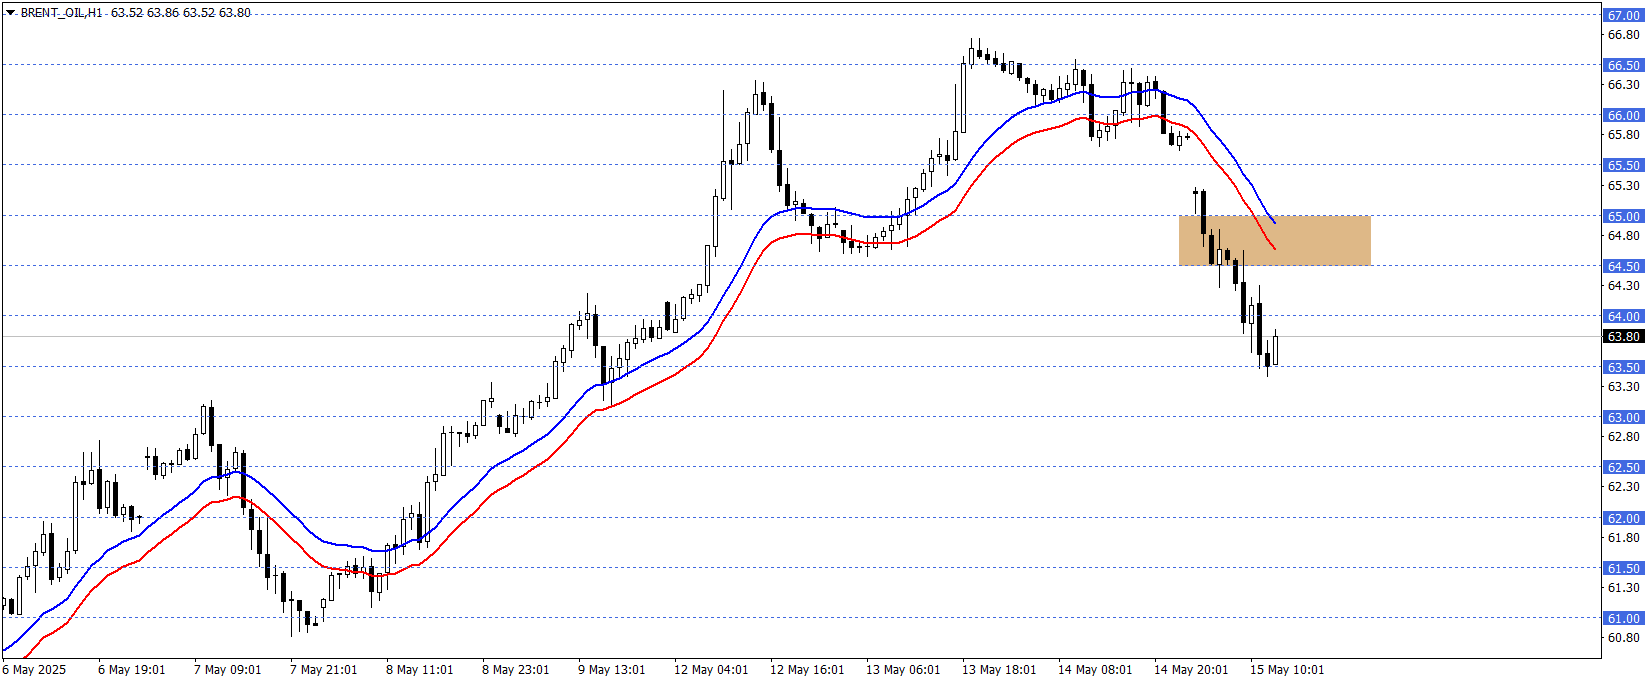1651x682 pixels.
Task: Select the orange rectangle zone on the chart
Action: coord(1274,240)
